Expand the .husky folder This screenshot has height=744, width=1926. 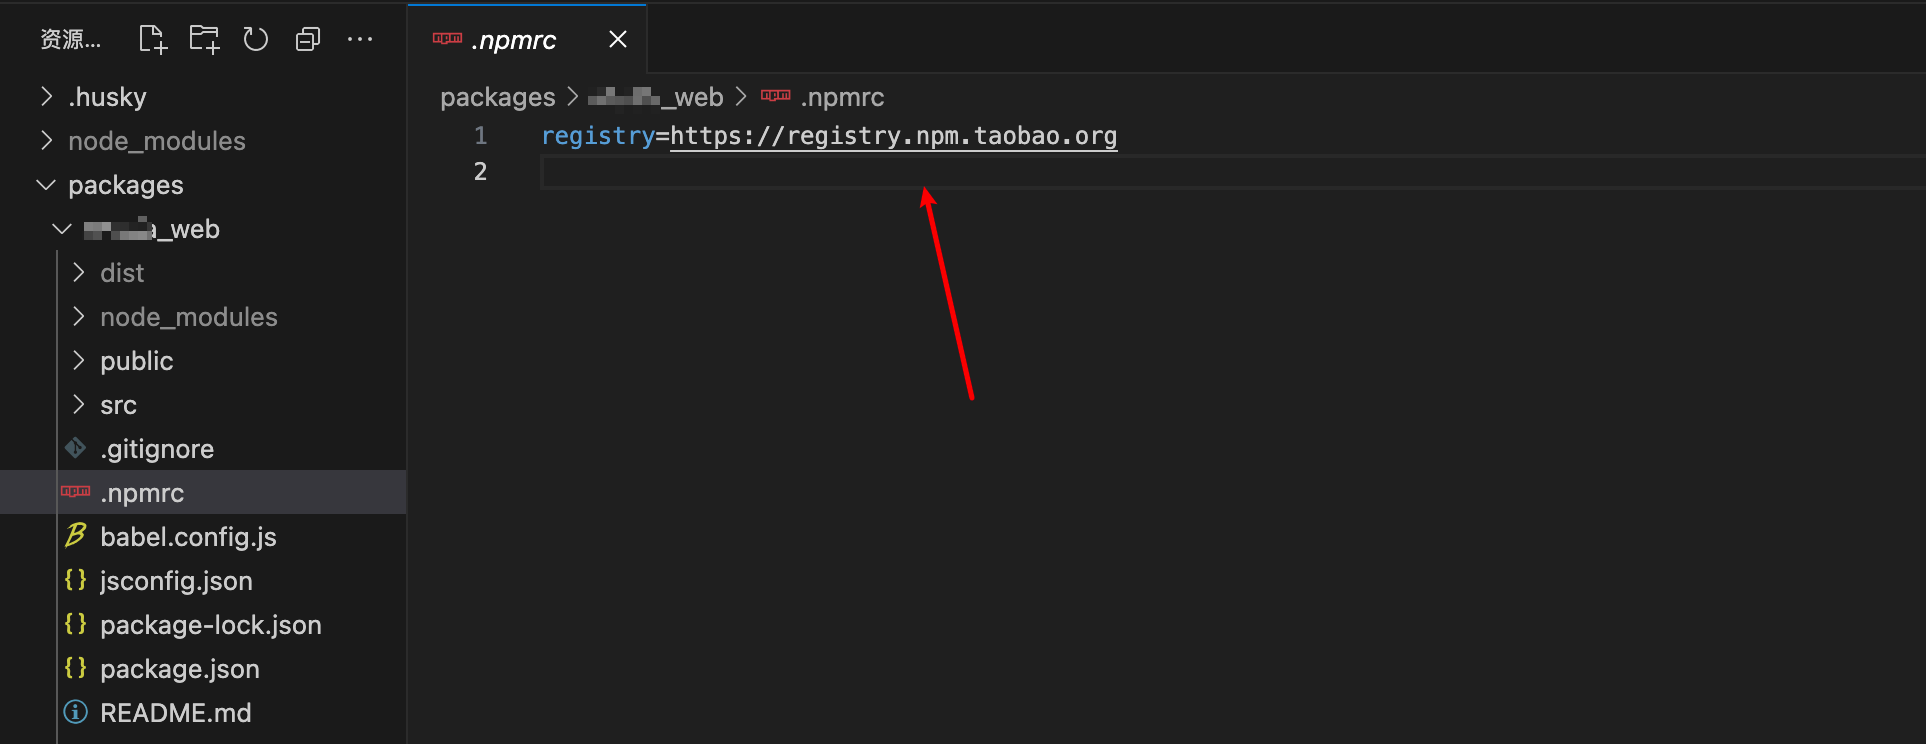(x=107, y=97)
